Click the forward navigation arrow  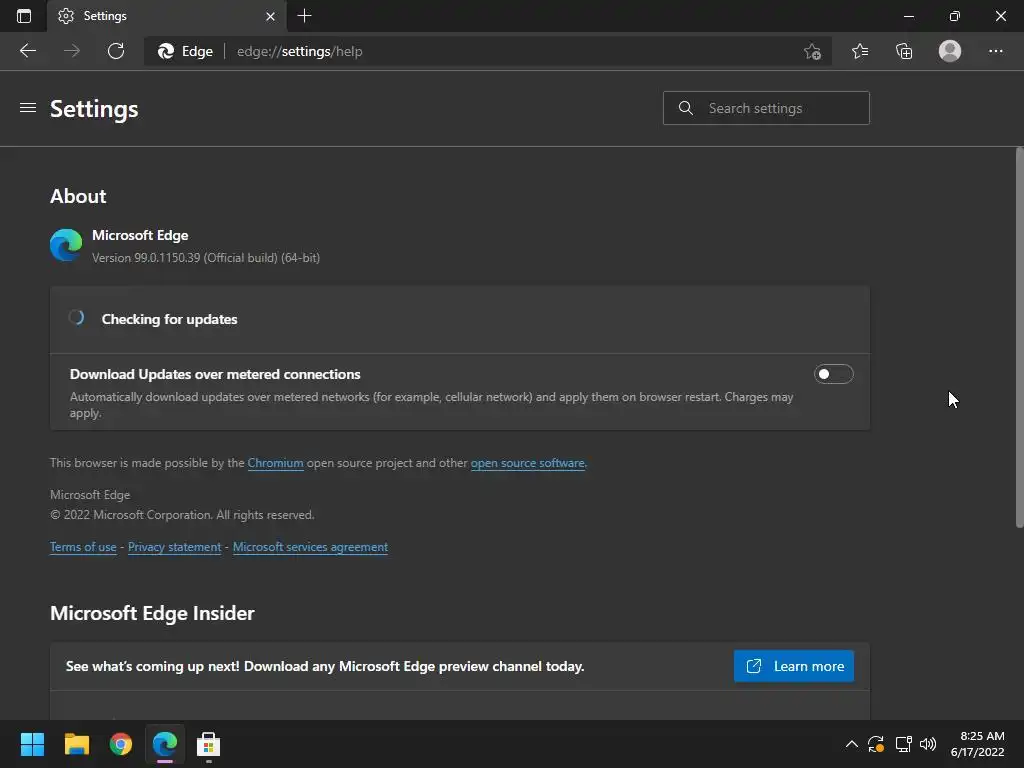click(72, 51)
